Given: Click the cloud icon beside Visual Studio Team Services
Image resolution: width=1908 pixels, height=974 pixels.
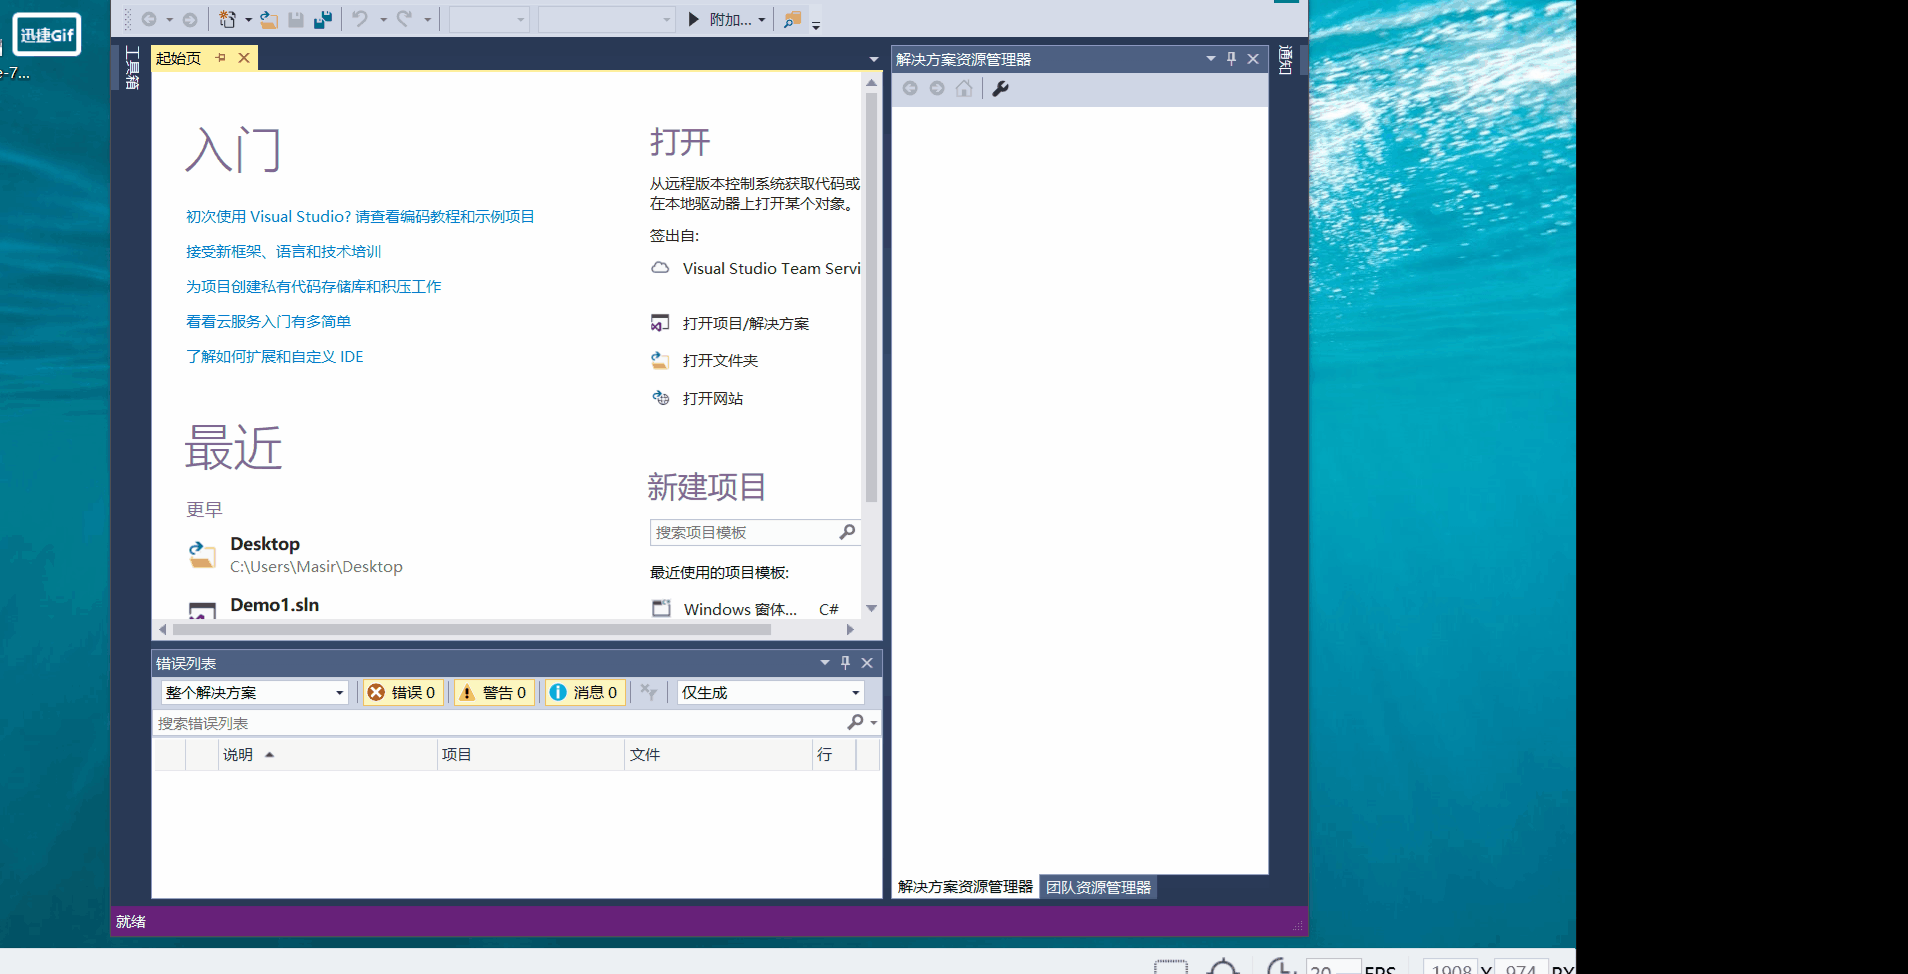Looking at the screenshot, I should (660, 268).
